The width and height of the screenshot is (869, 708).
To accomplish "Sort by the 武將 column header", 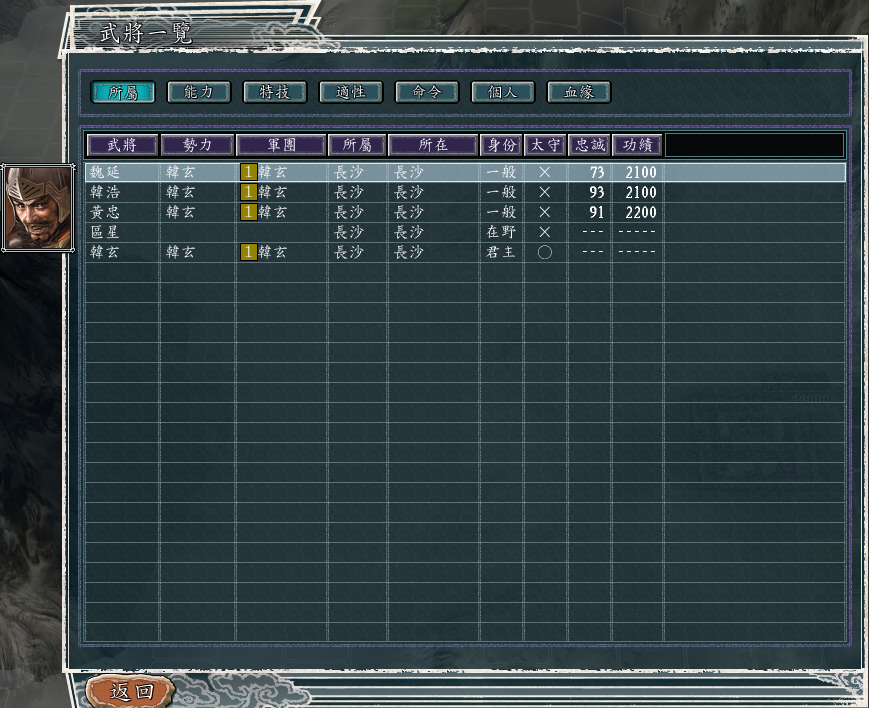I will pos(123,145).
